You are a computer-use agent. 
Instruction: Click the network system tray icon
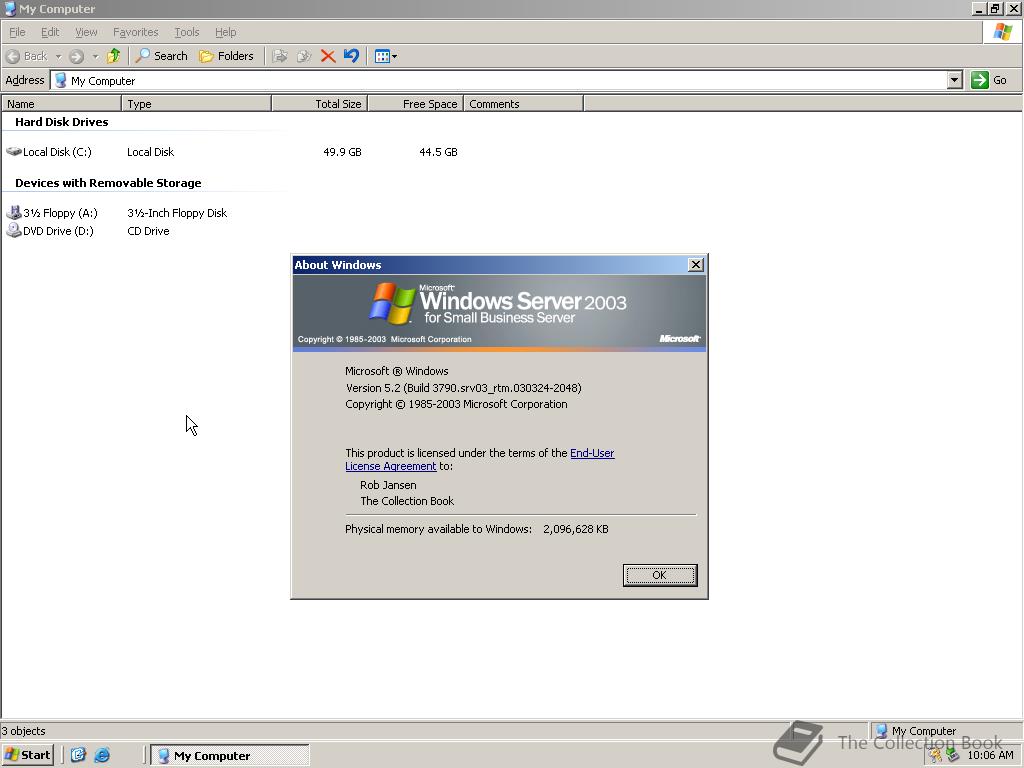coord(953,756)
